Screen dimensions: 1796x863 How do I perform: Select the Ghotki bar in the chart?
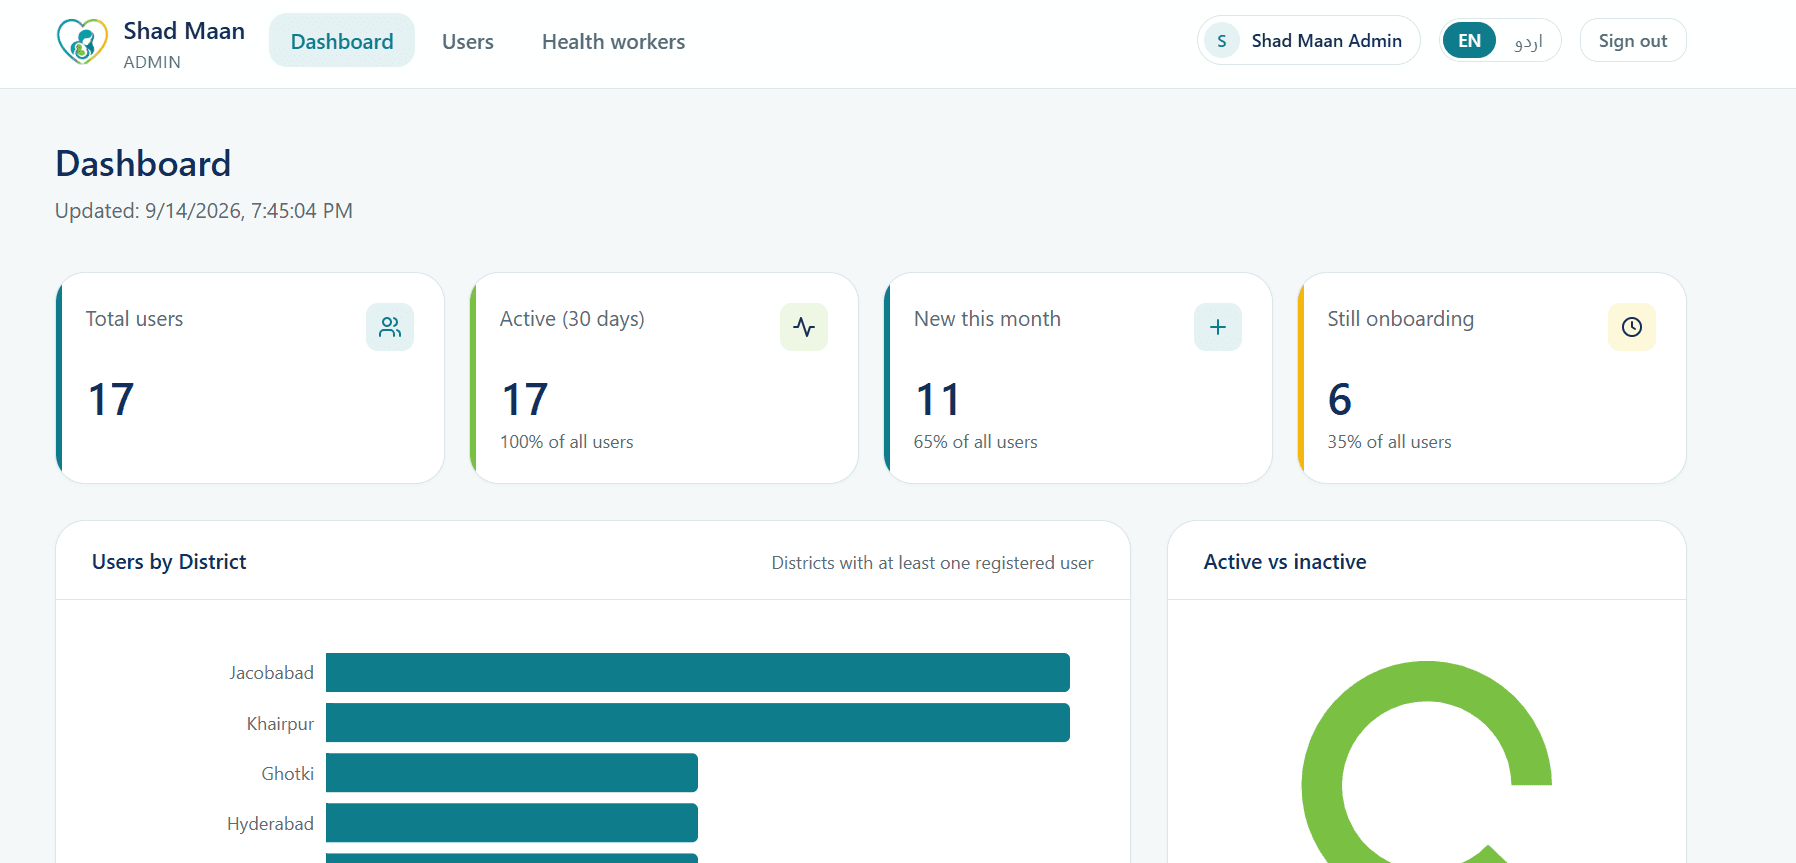[x=512, y=773]
